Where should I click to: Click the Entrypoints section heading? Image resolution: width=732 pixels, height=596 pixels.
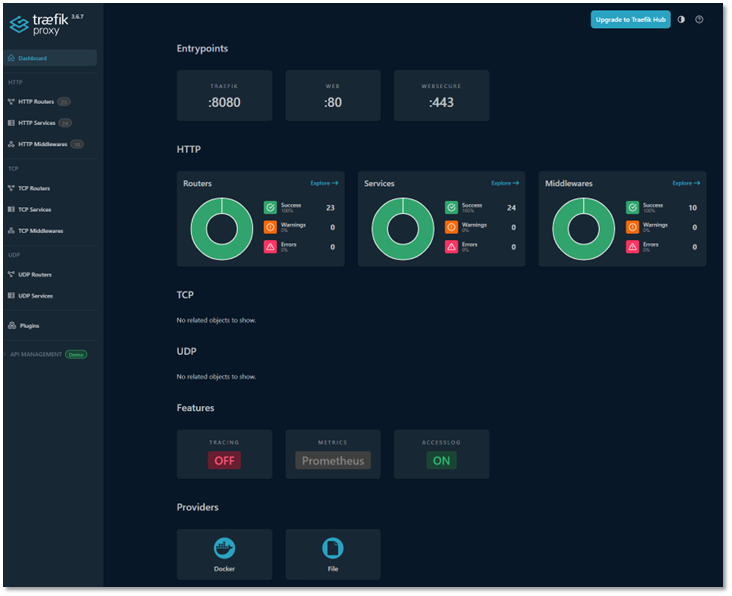click(202, 49)
